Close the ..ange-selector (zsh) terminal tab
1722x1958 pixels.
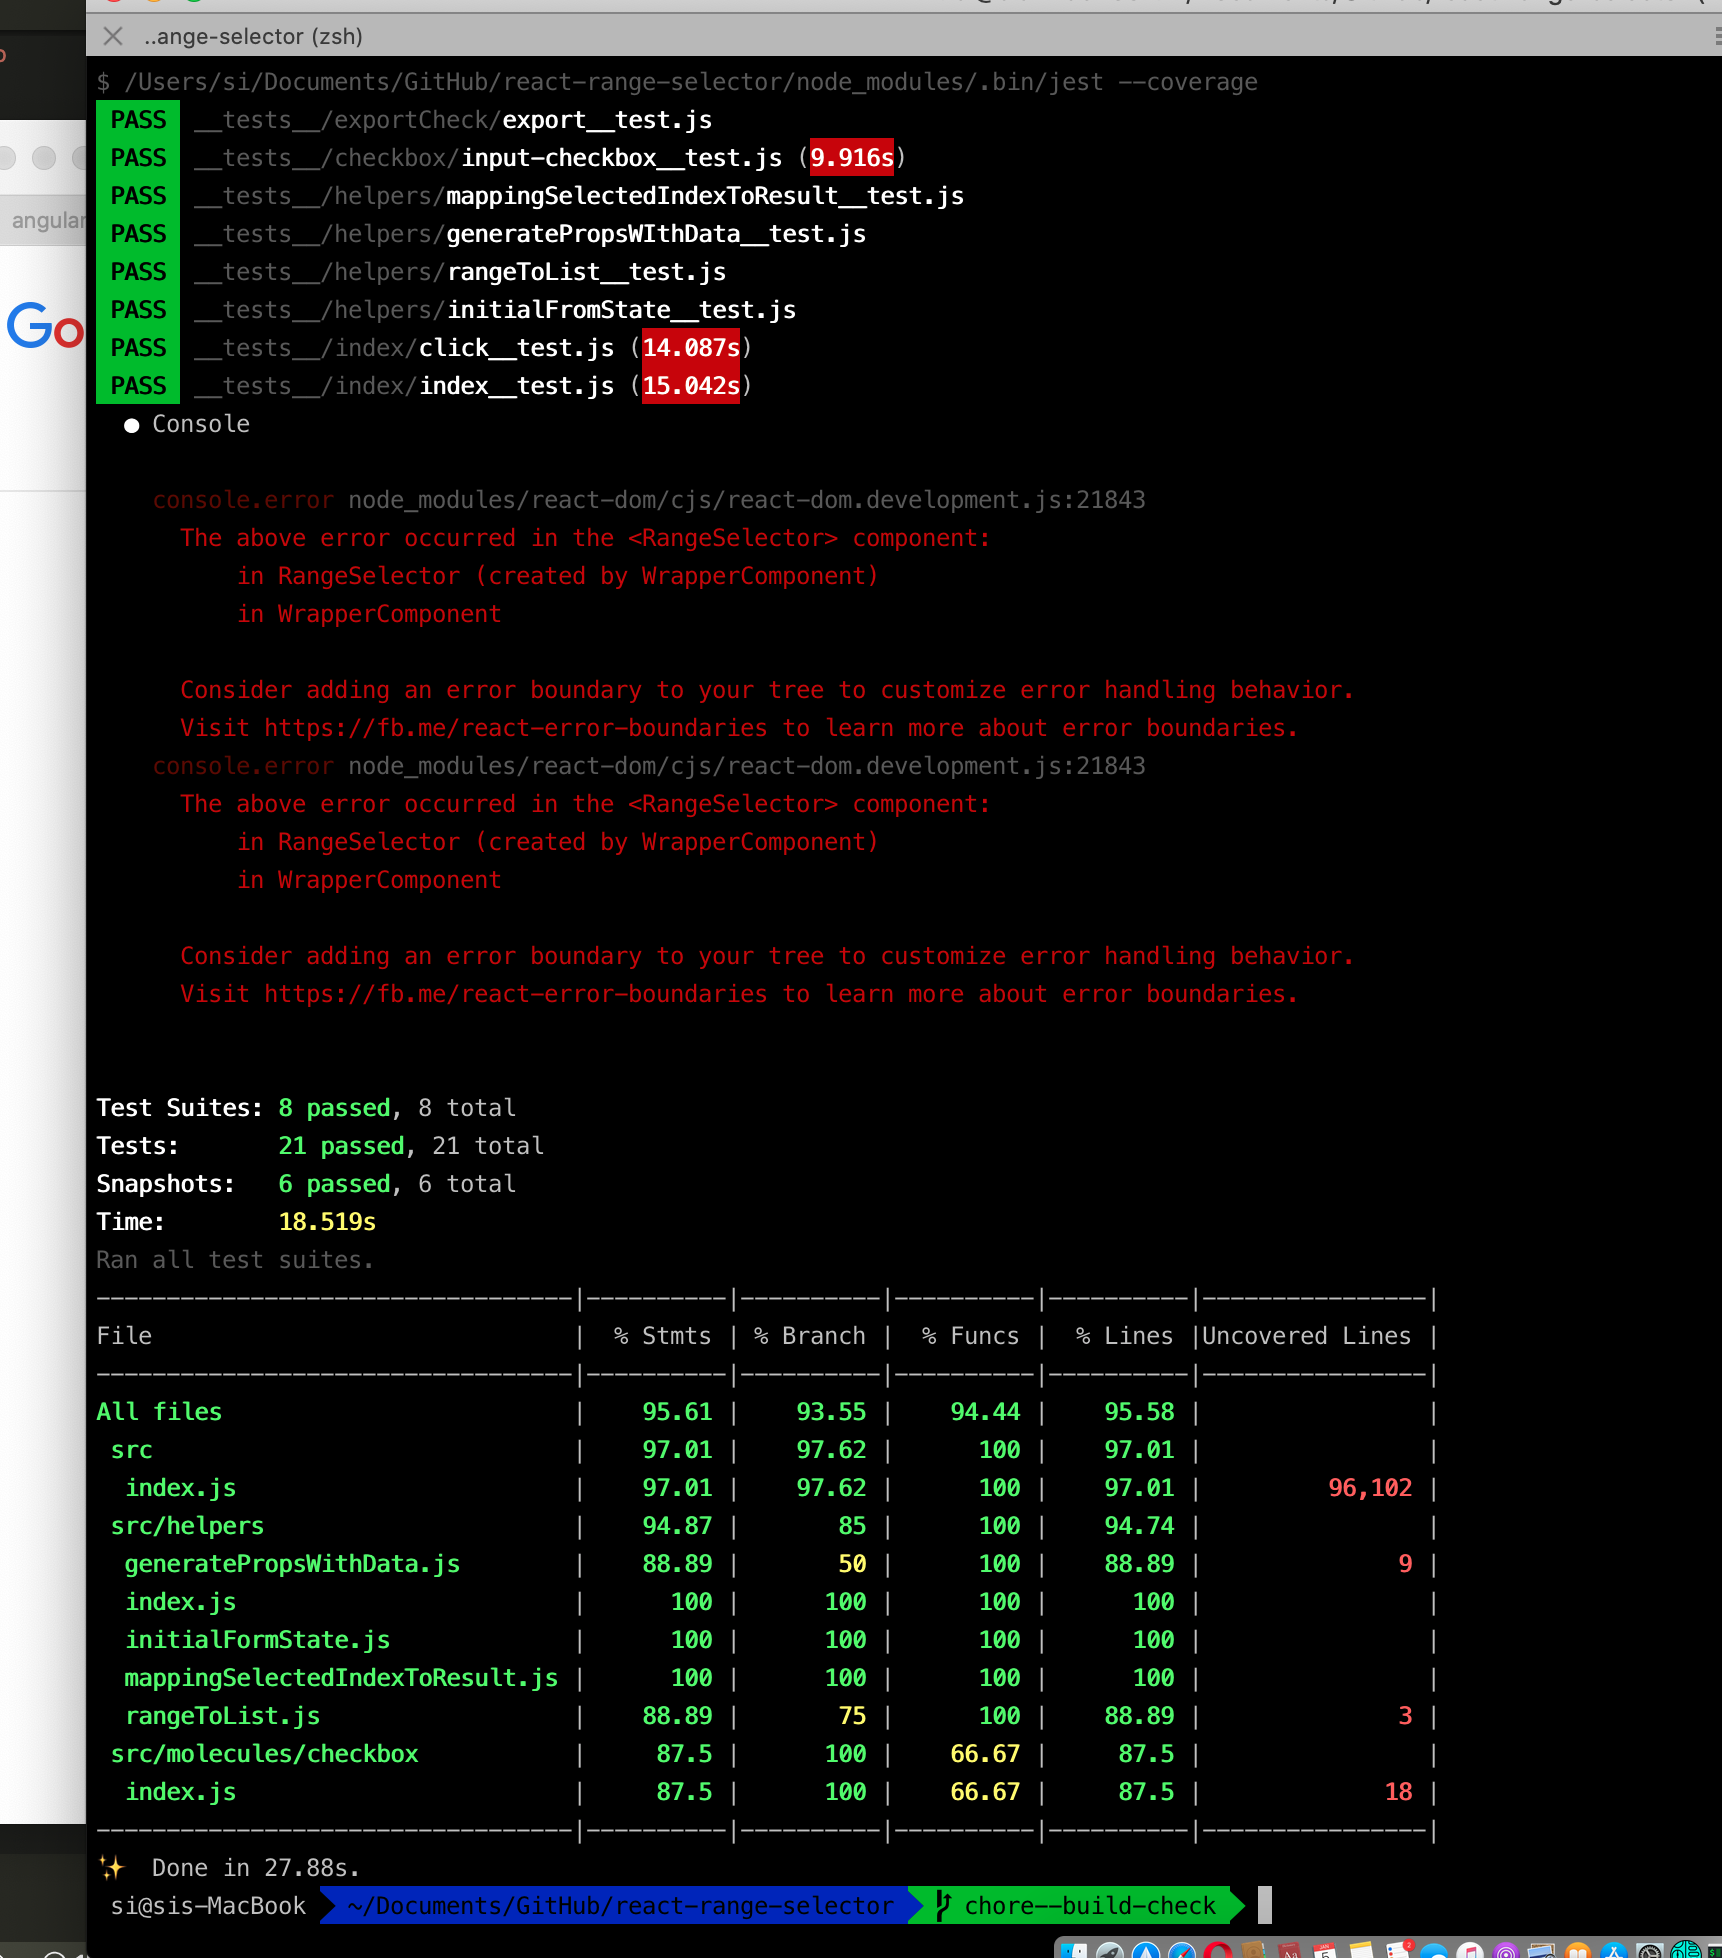[x=113, y=36]
